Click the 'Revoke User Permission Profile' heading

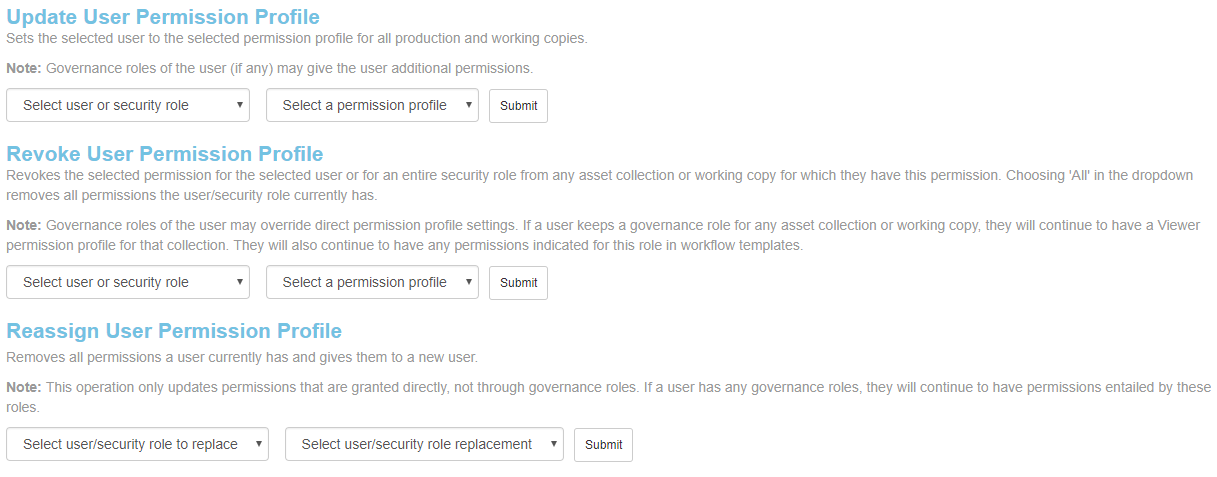tap(165, 154)
